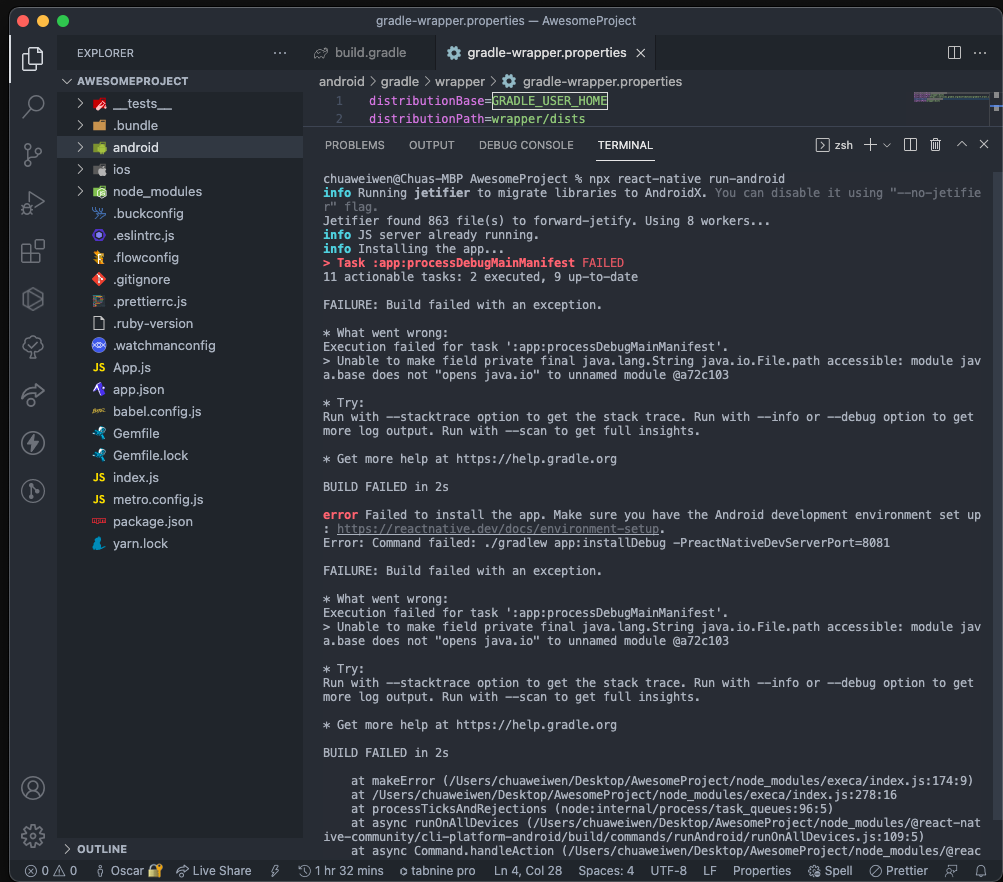Open yarn.lock file
Screen dimensions: 1003x882
pos(180,543)
